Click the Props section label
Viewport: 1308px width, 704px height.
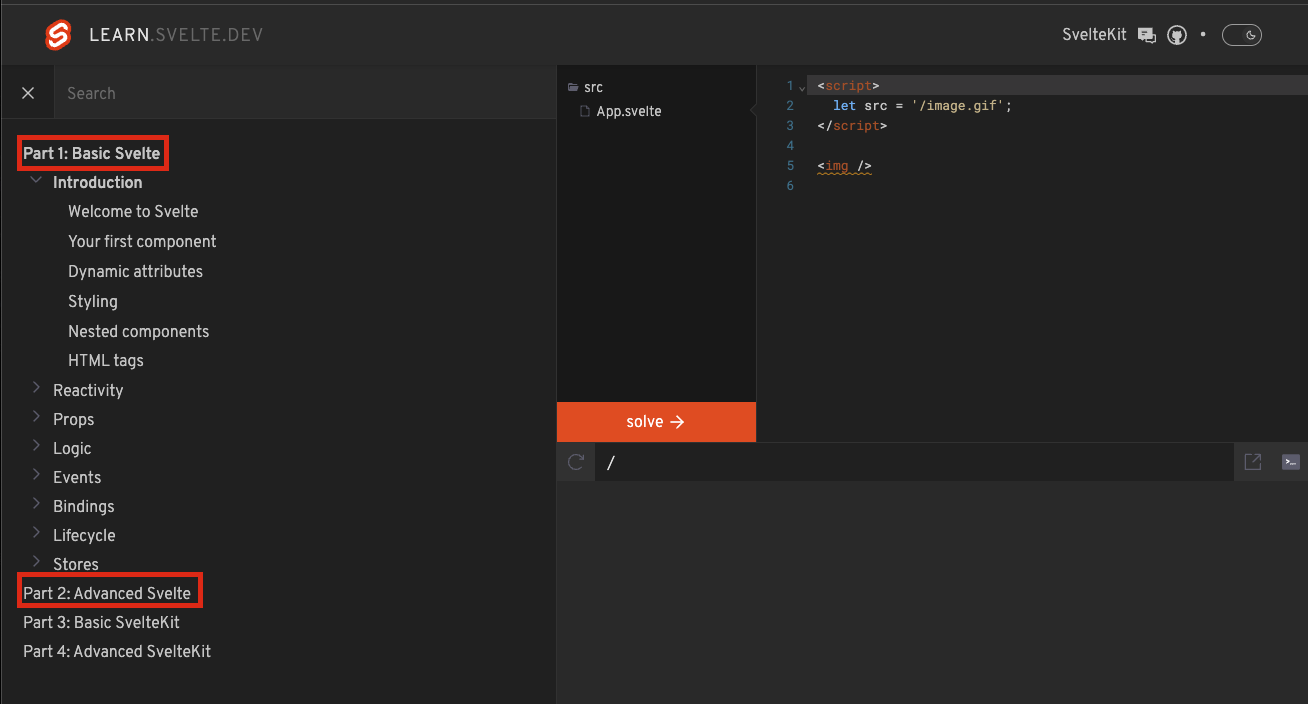point(73,419)
